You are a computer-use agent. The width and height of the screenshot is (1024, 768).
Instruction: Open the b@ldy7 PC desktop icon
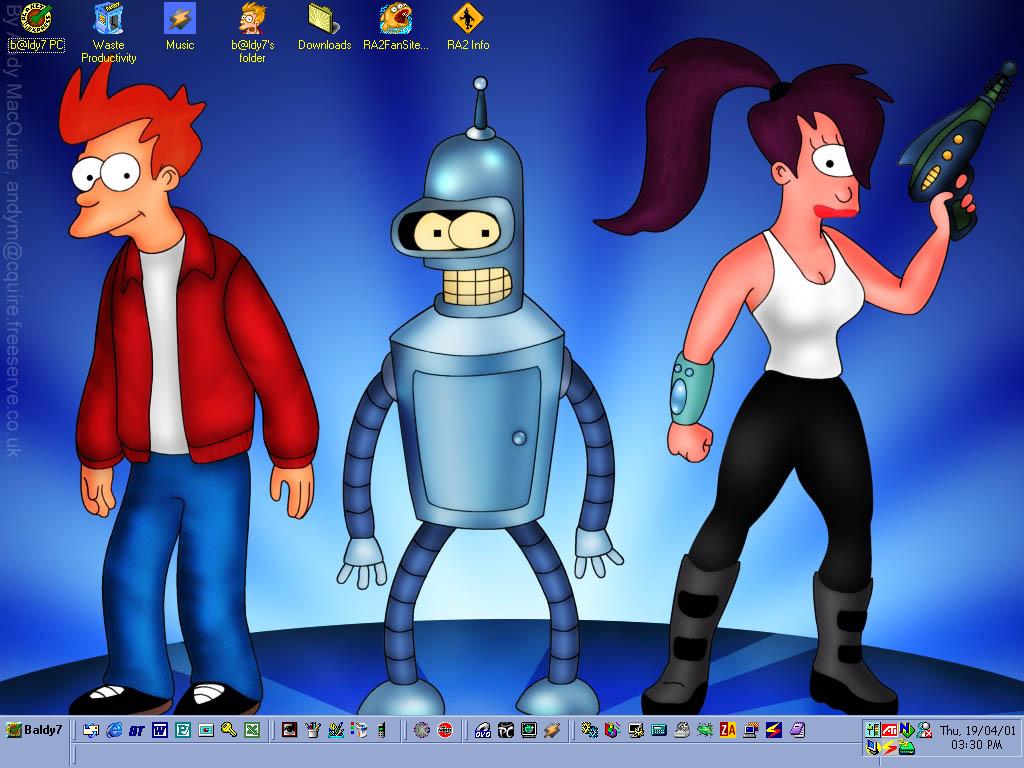coord(37,18)
